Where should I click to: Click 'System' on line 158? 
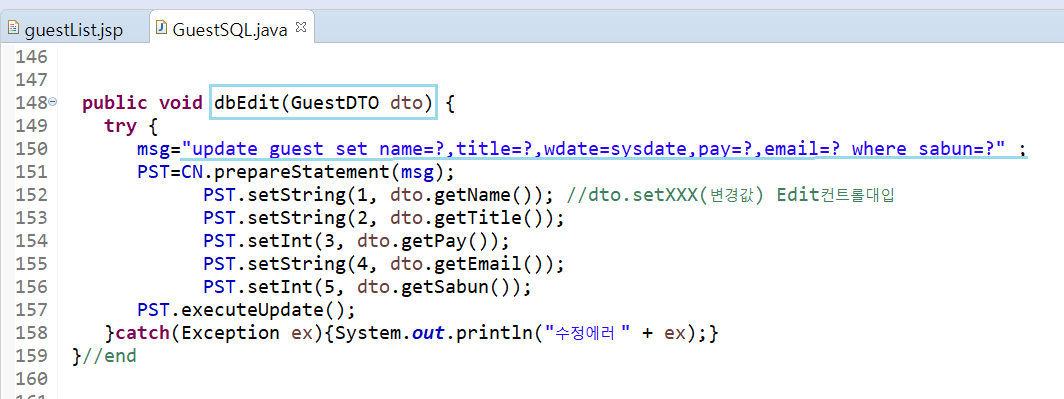(368, 332)
